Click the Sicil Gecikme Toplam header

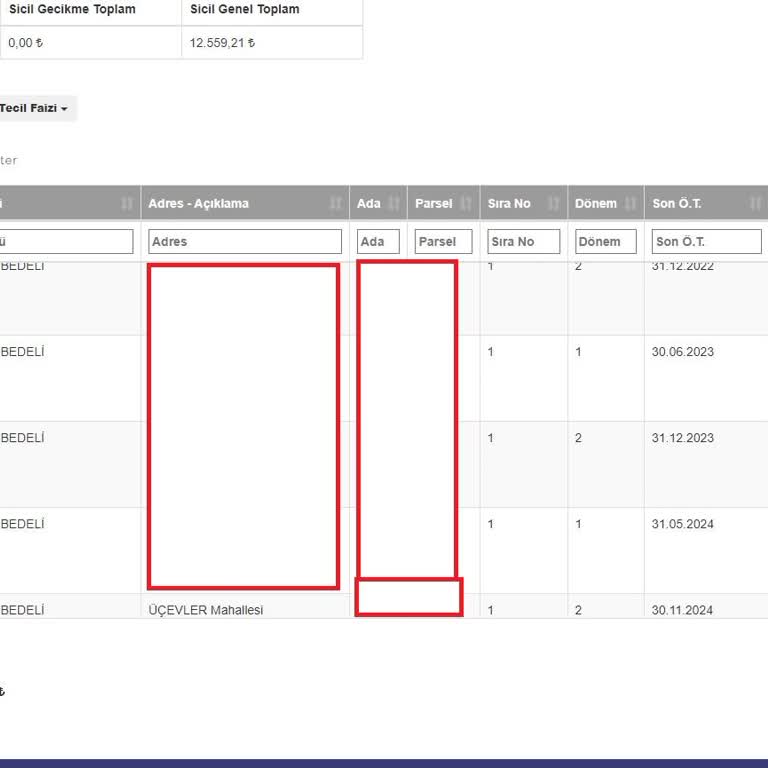tap(72, 9)
